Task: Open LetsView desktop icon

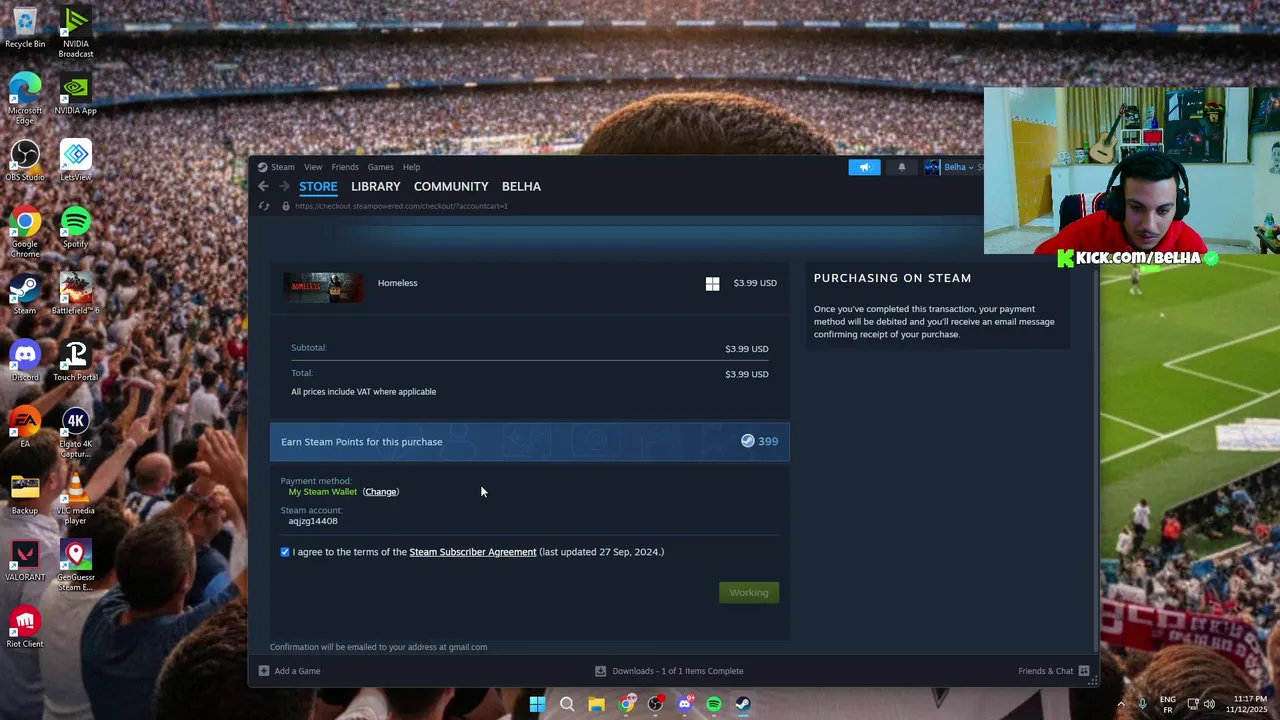Action: tap(75, 161)
